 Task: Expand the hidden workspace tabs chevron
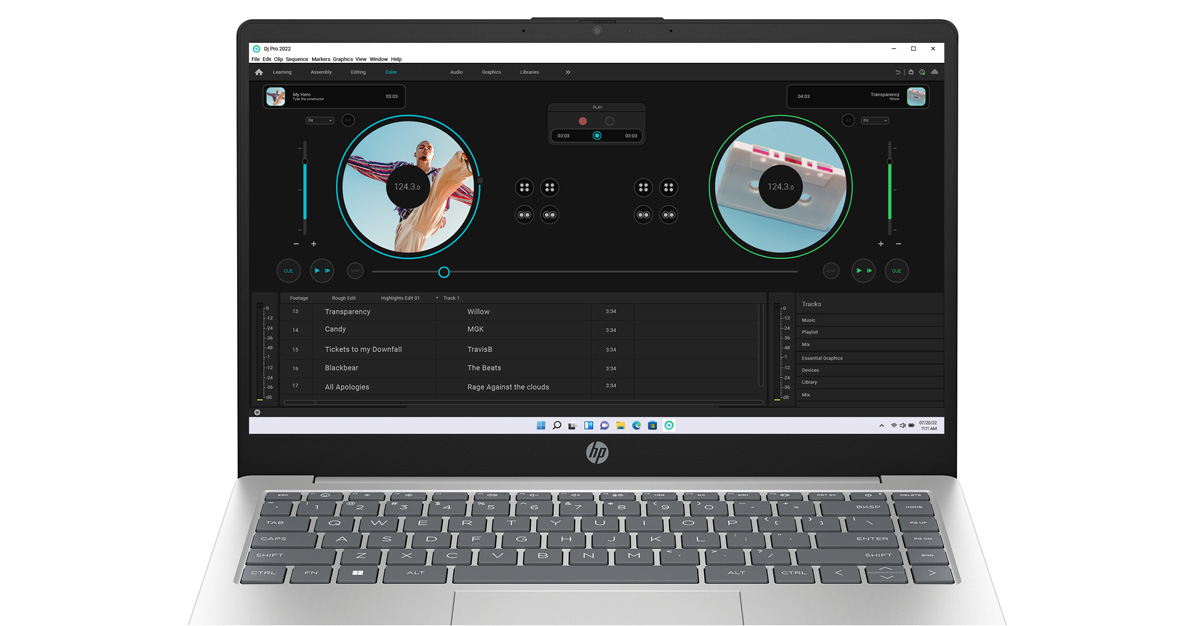(x=567, y=72)
